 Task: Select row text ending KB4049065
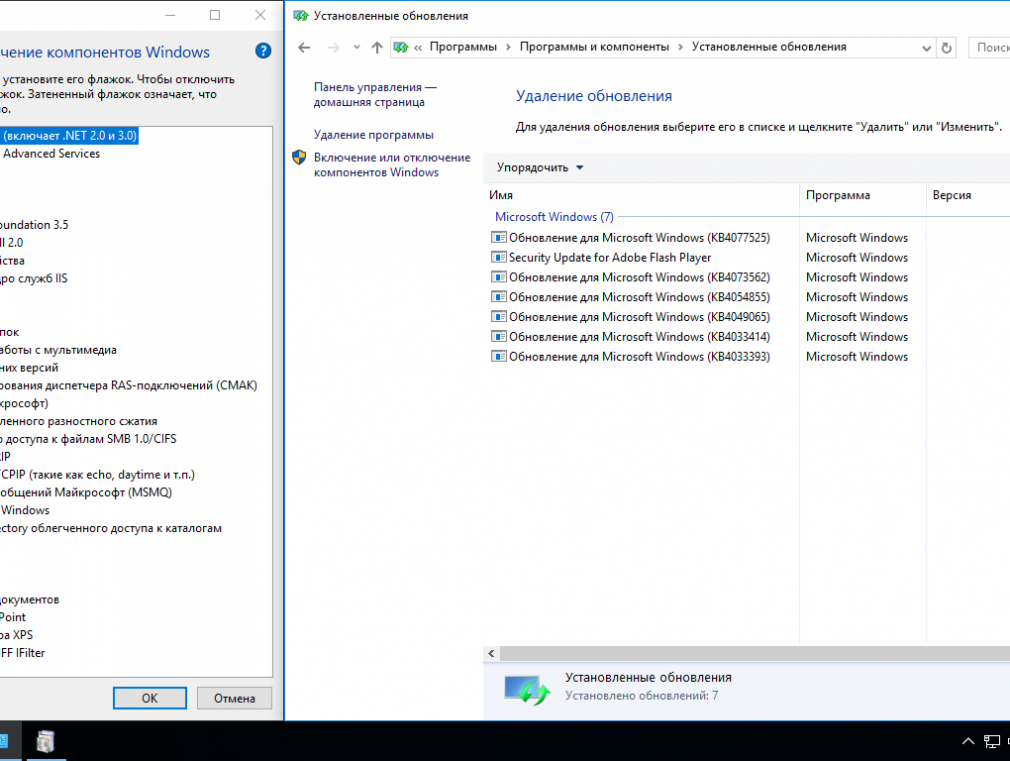tap(640, 317)
